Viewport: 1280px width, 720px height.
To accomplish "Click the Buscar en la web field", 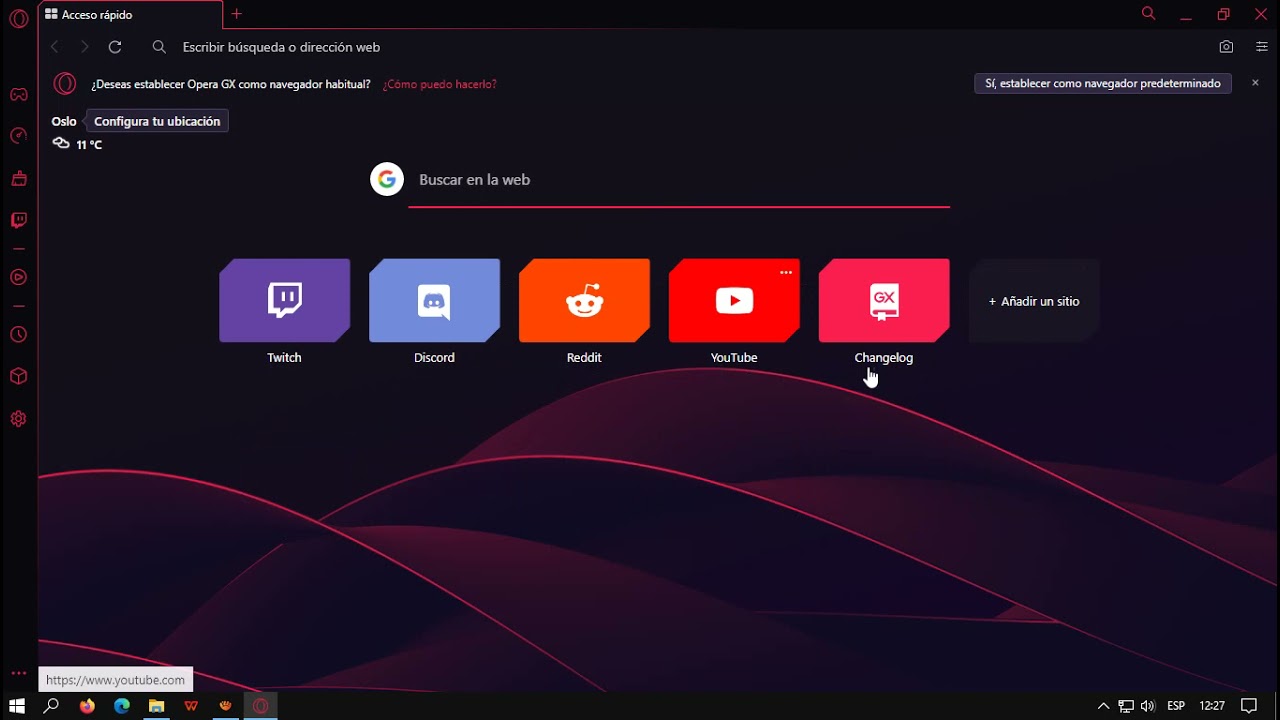I will coord(679,181).
